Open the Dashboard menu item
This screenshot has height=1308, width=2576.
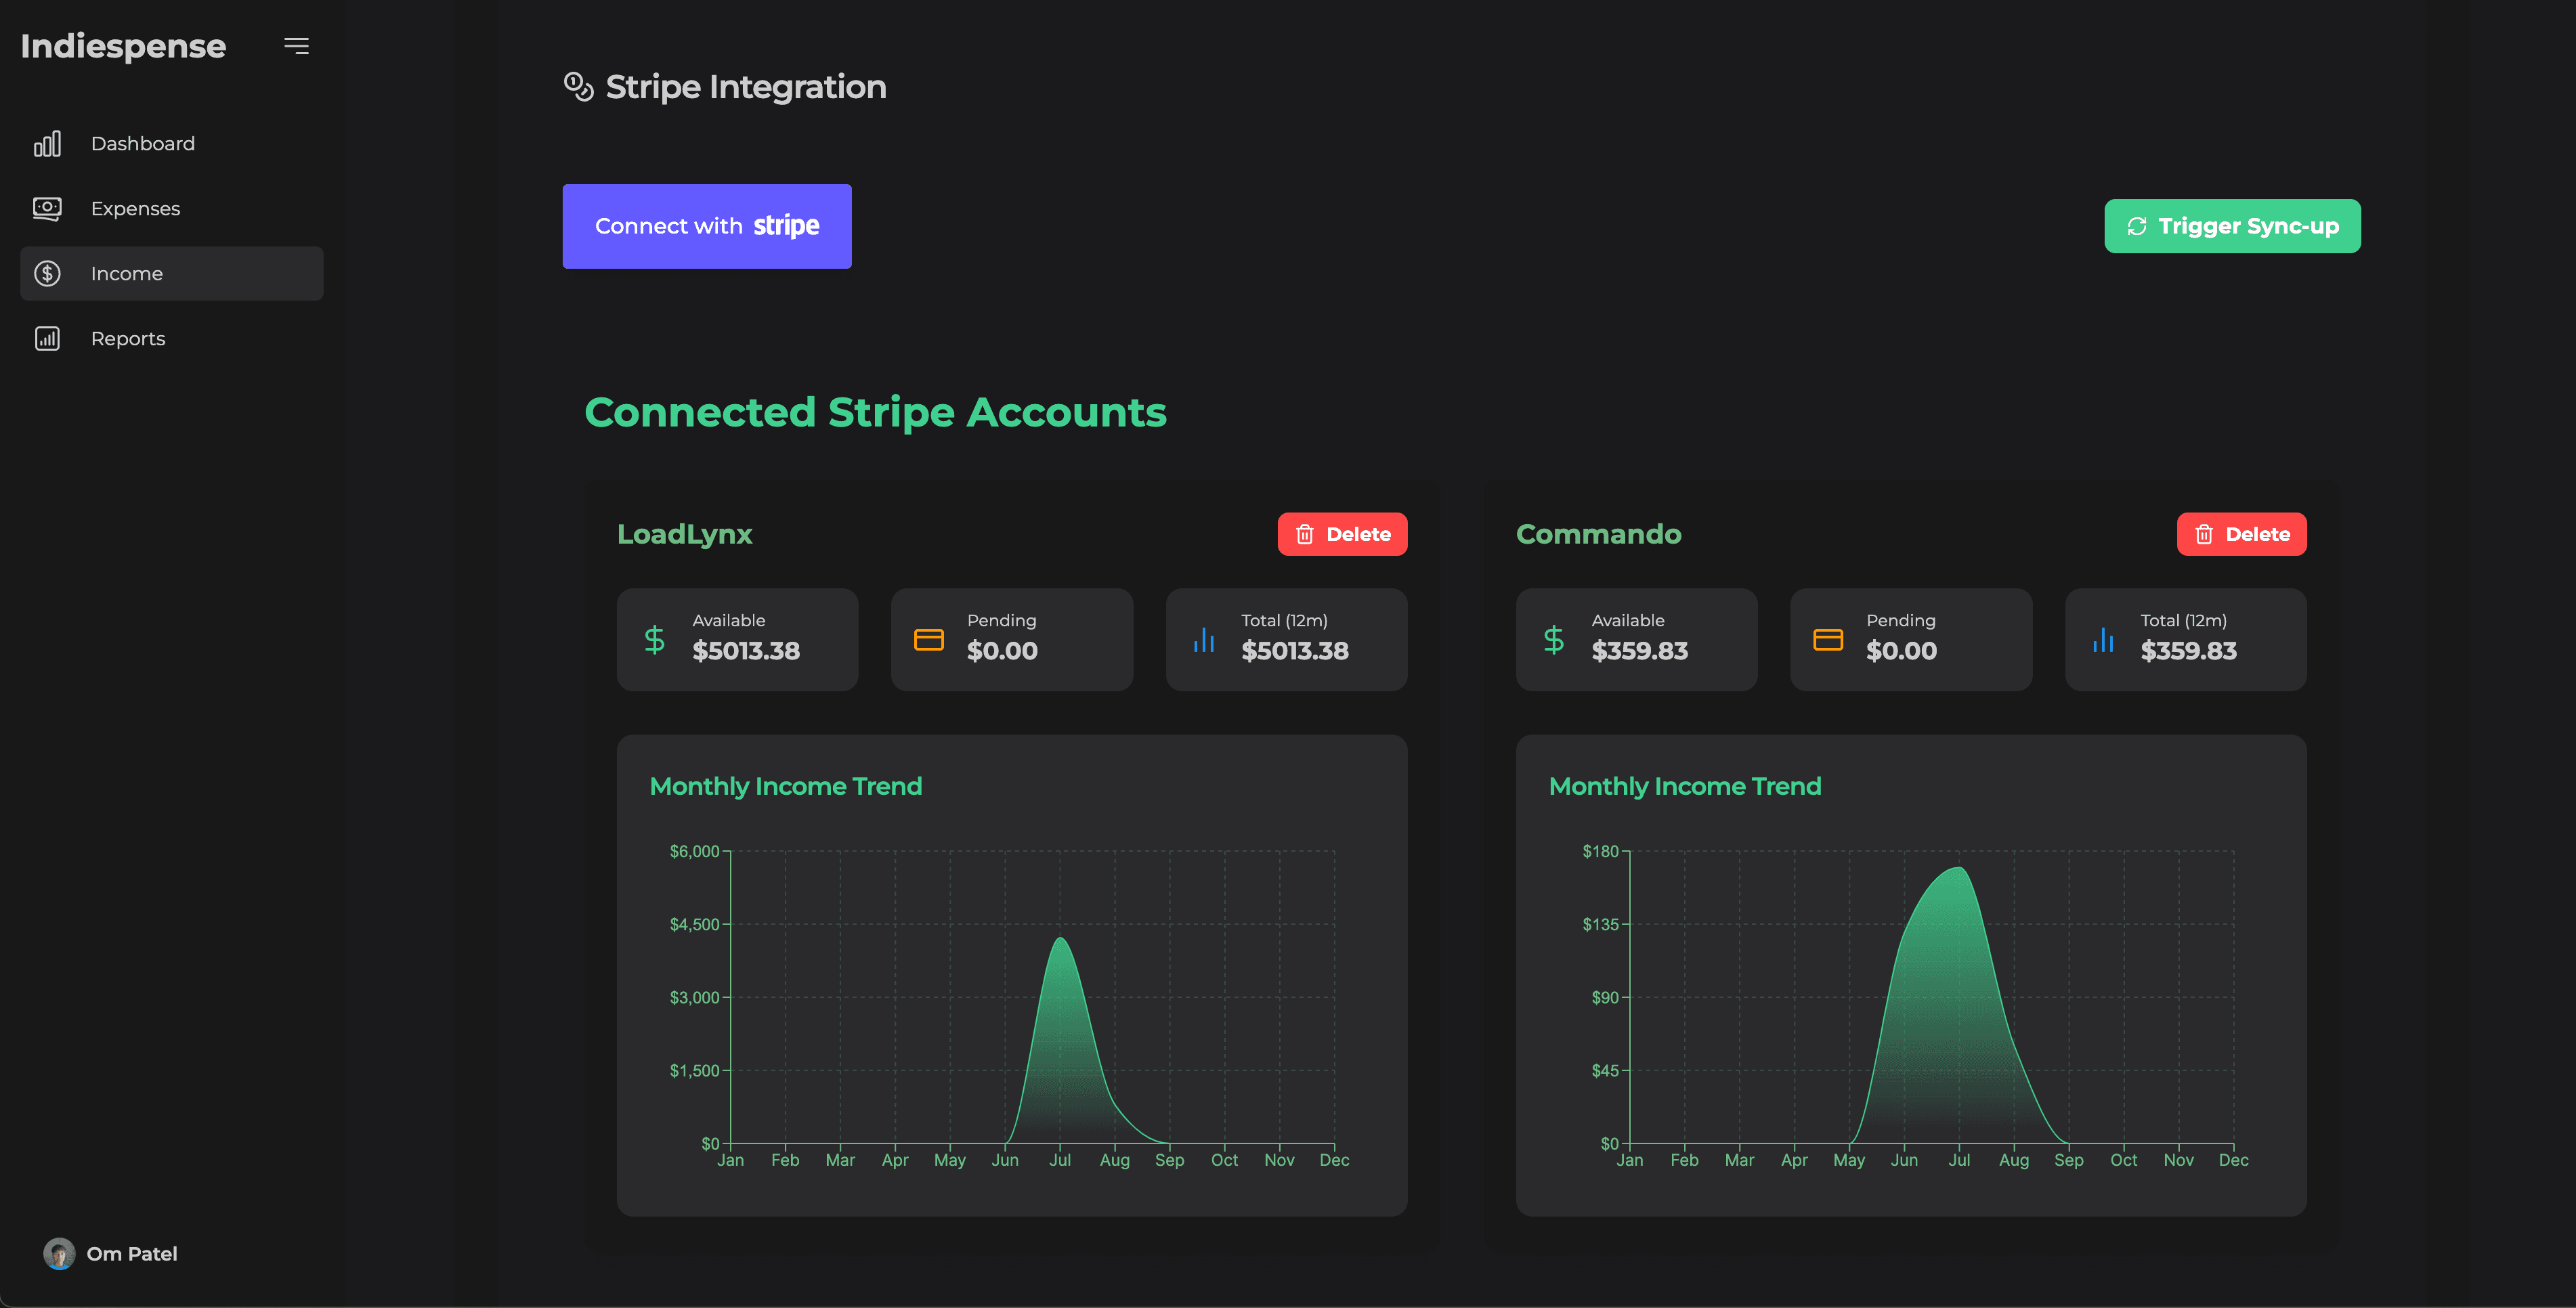[143, 144]
